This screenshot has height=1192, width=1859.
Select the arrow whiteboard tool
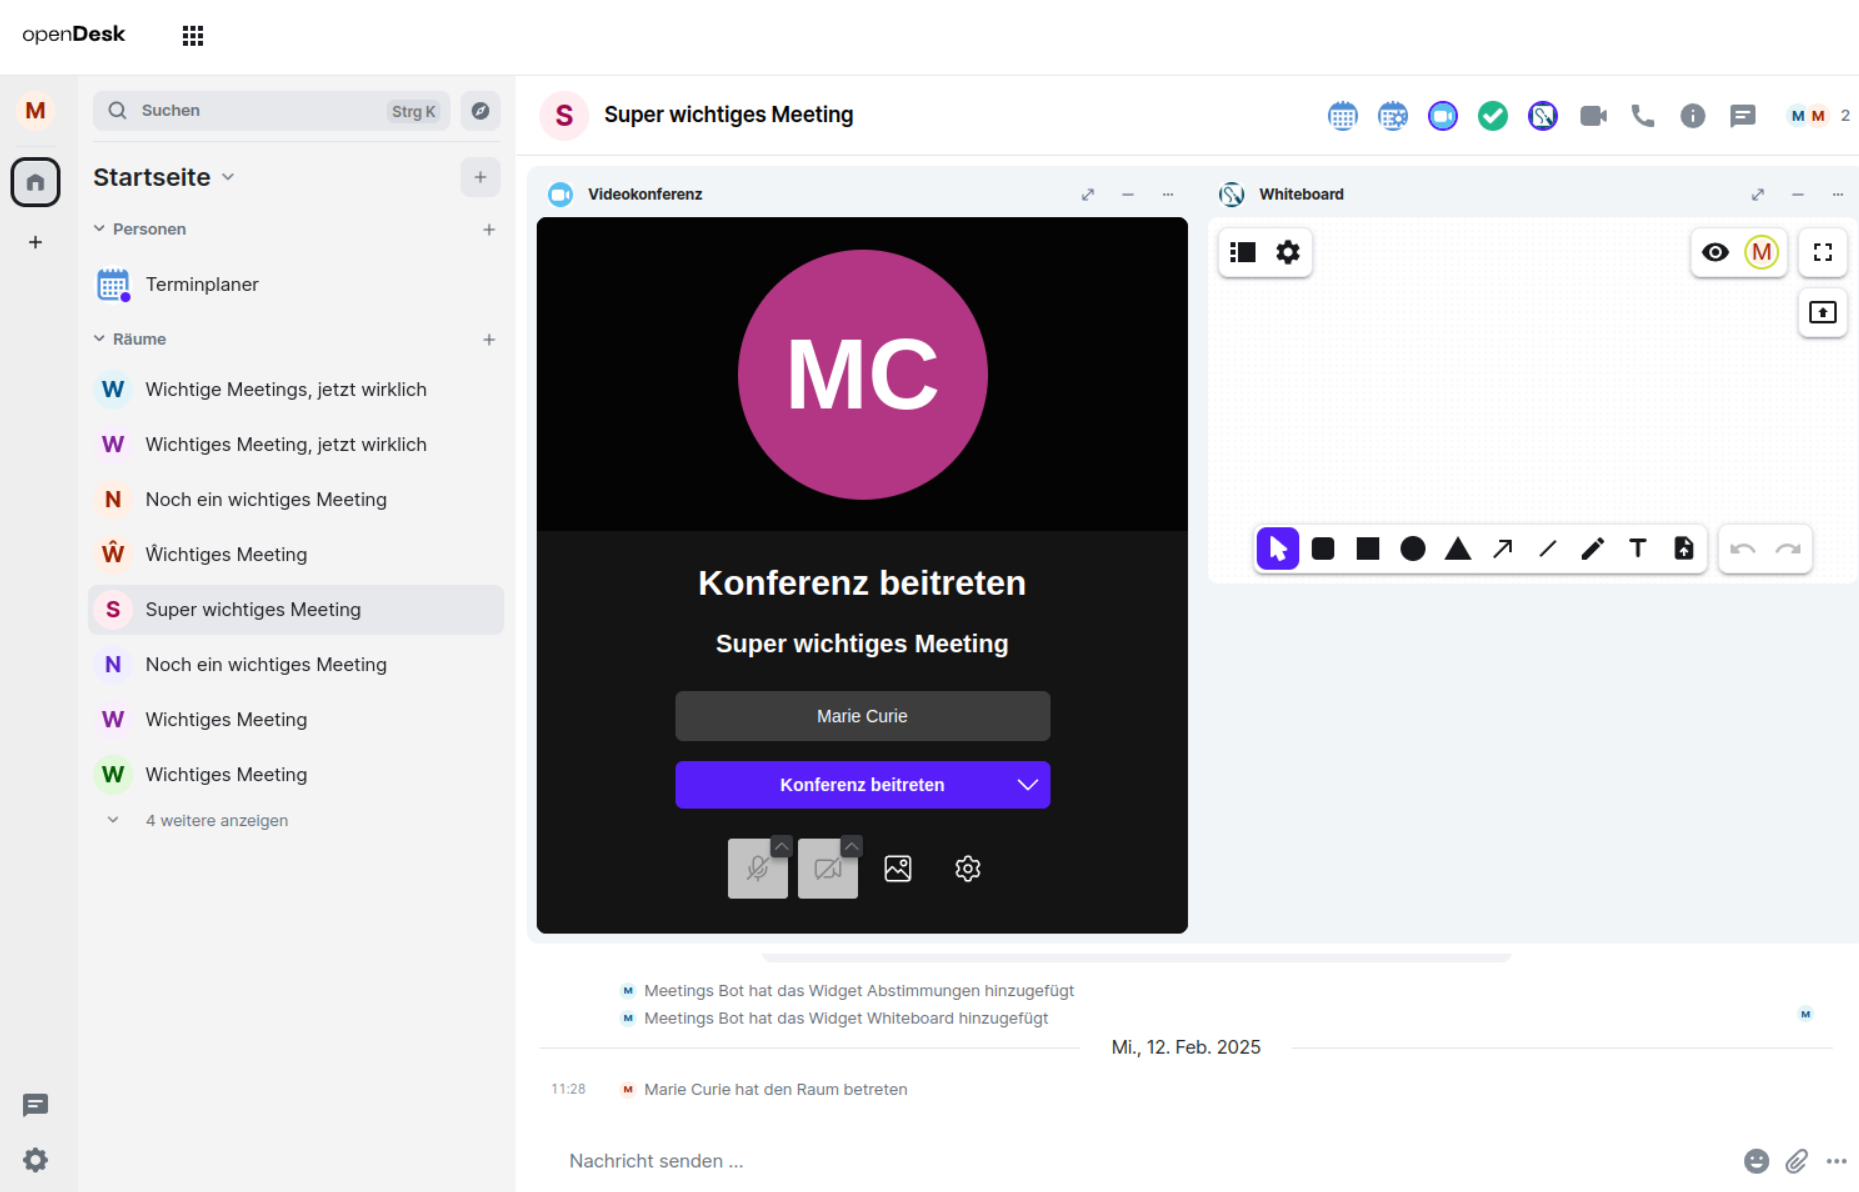1503,549
